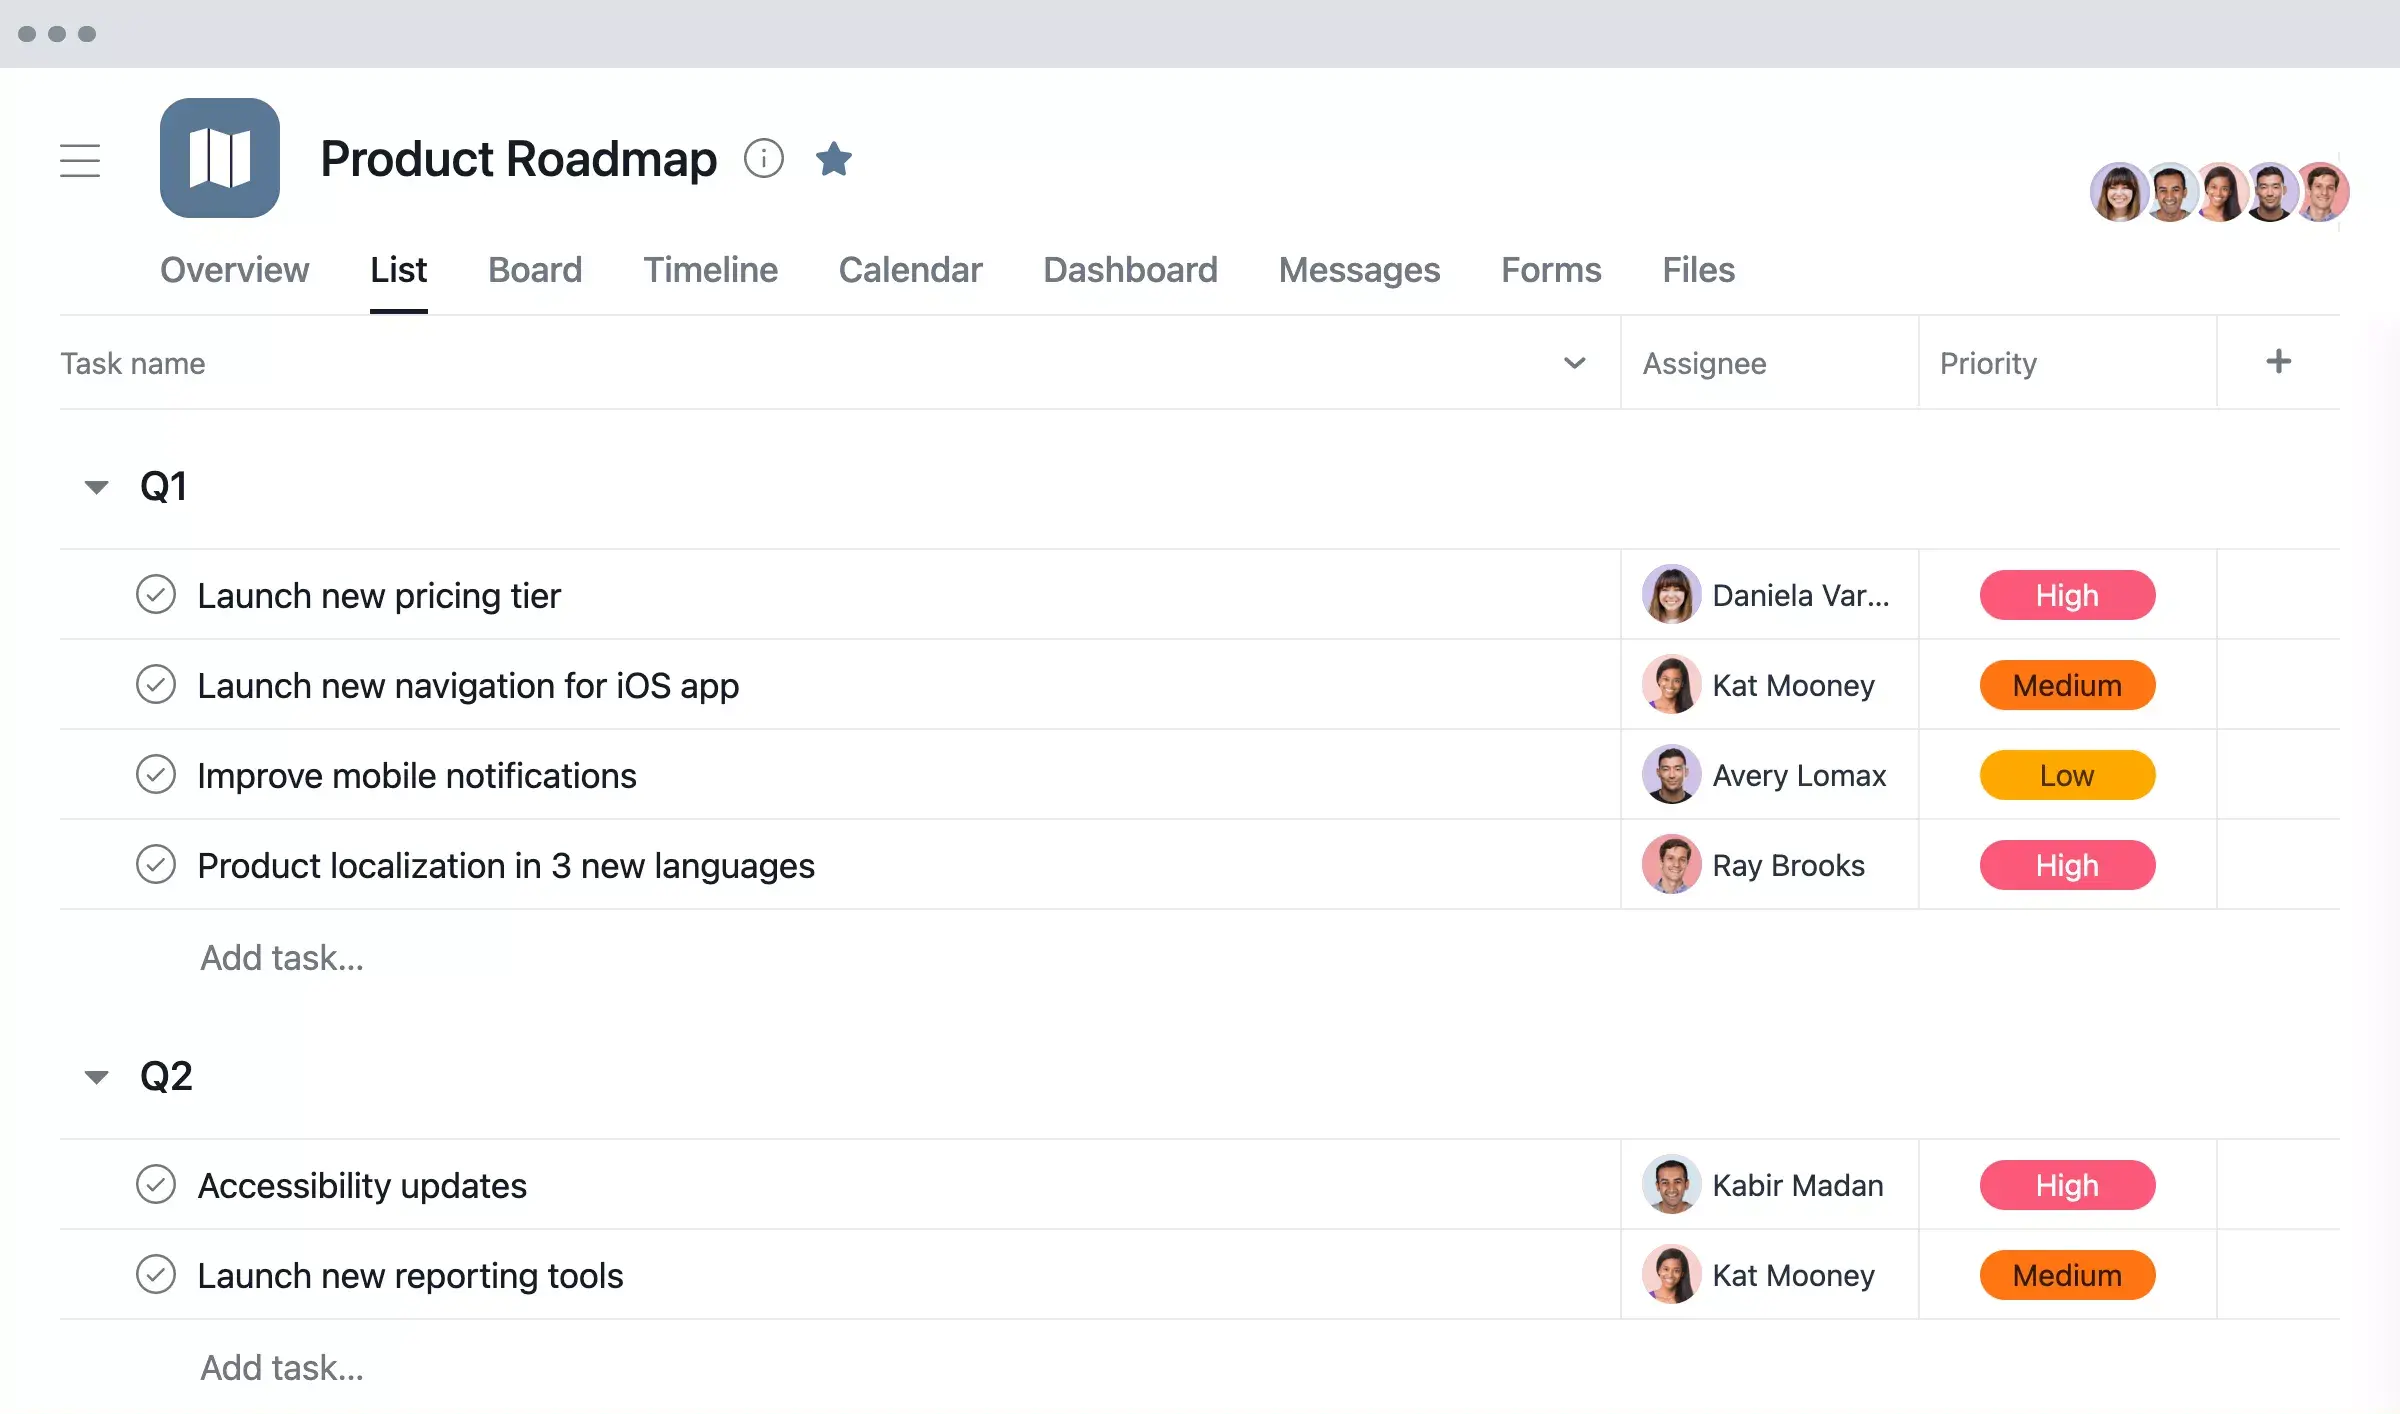
Task: Click the High priority badge on Product localization
Action: [x=2067, y=864]
